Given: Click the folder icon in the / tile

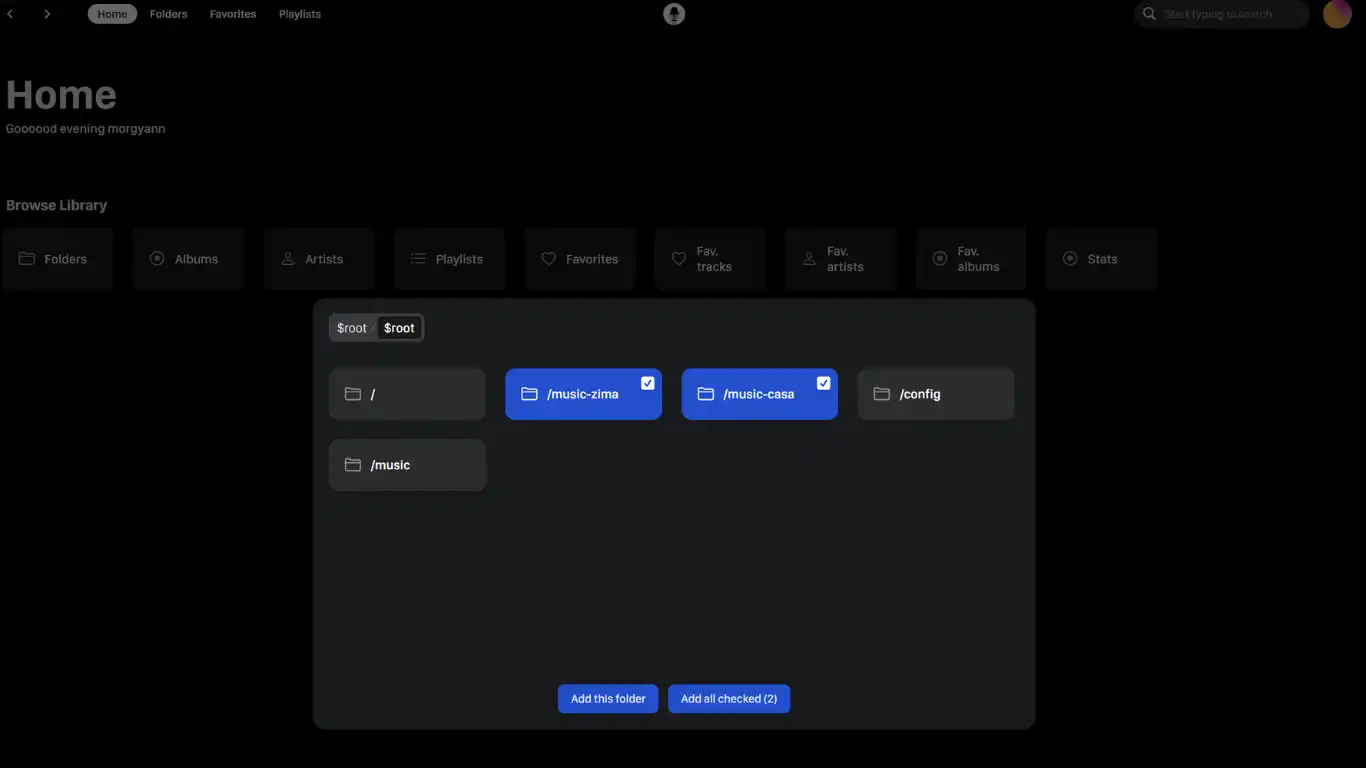Looking at the screenshot, I should (352, 394).
